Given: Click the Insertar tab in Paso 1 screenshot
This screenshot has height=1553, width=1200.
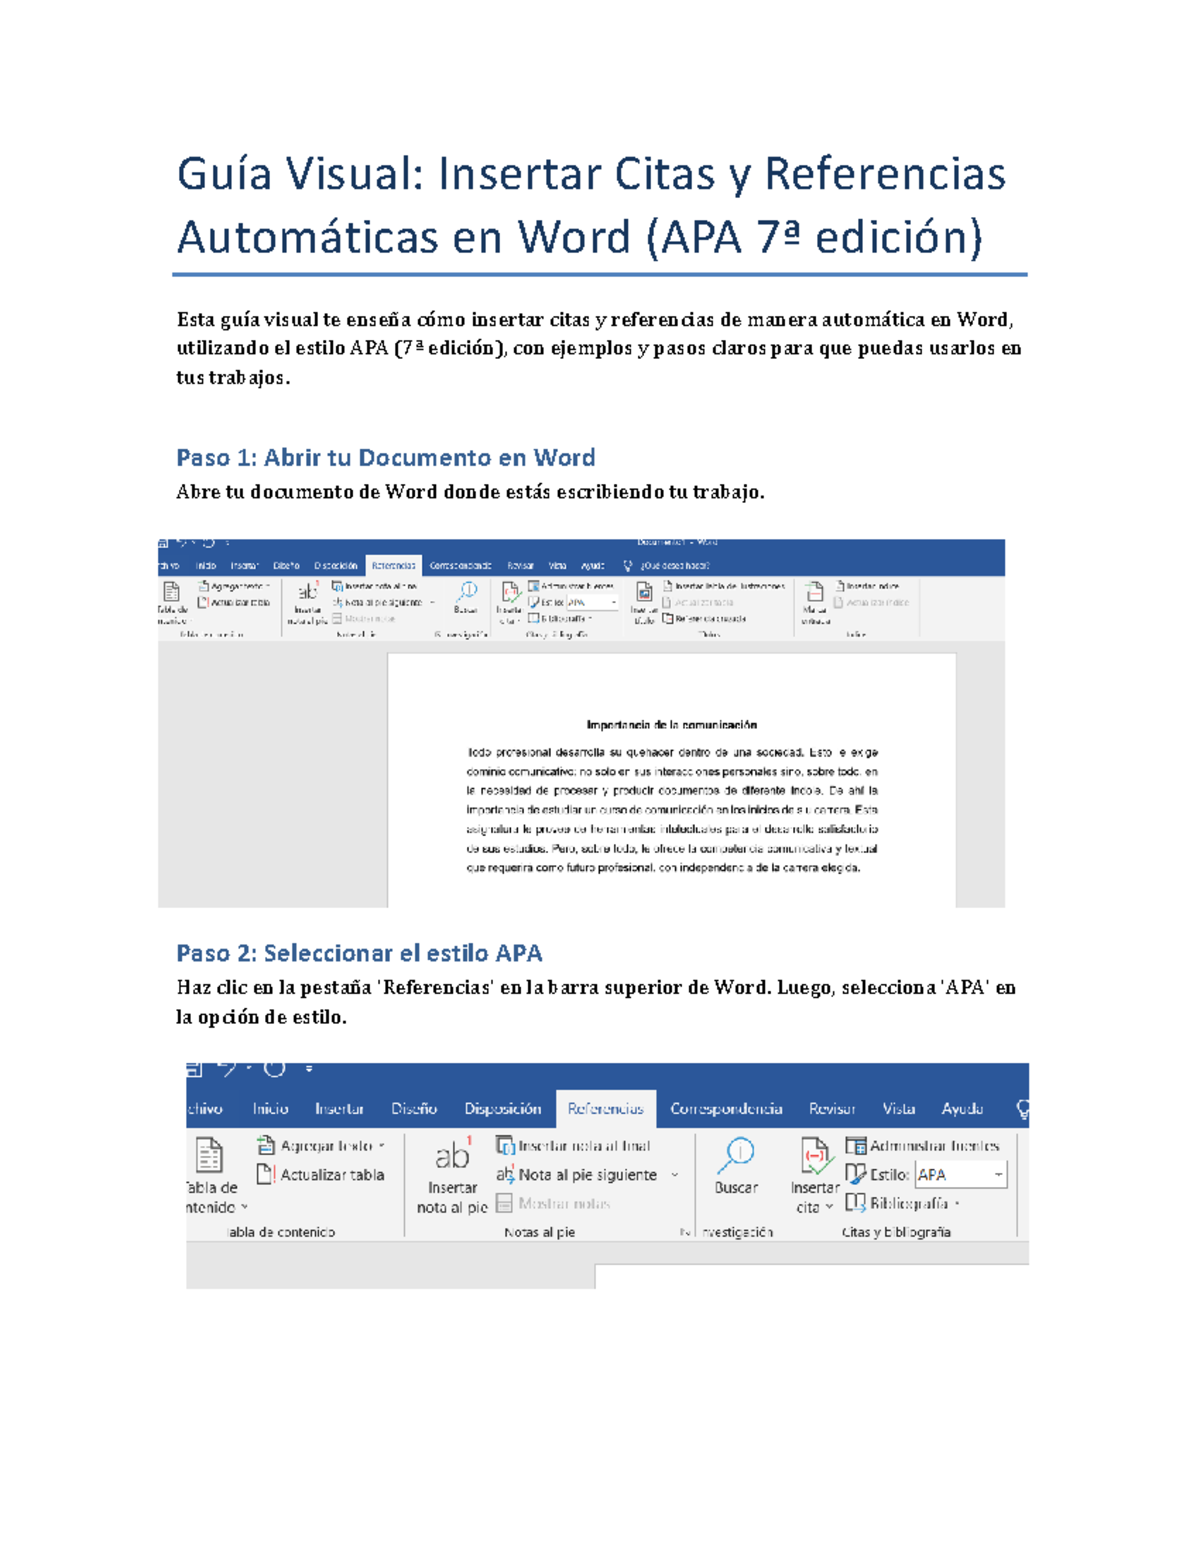Looking at the screenshot, I should pos(244,566).
